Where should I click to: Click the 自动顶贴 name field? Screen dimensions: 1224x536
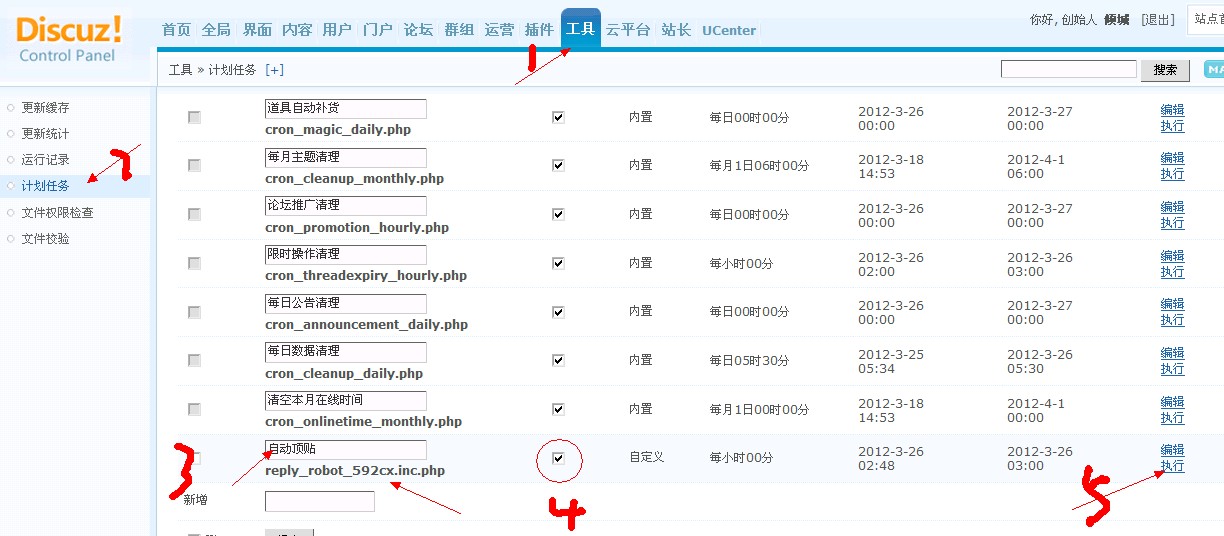346,450
